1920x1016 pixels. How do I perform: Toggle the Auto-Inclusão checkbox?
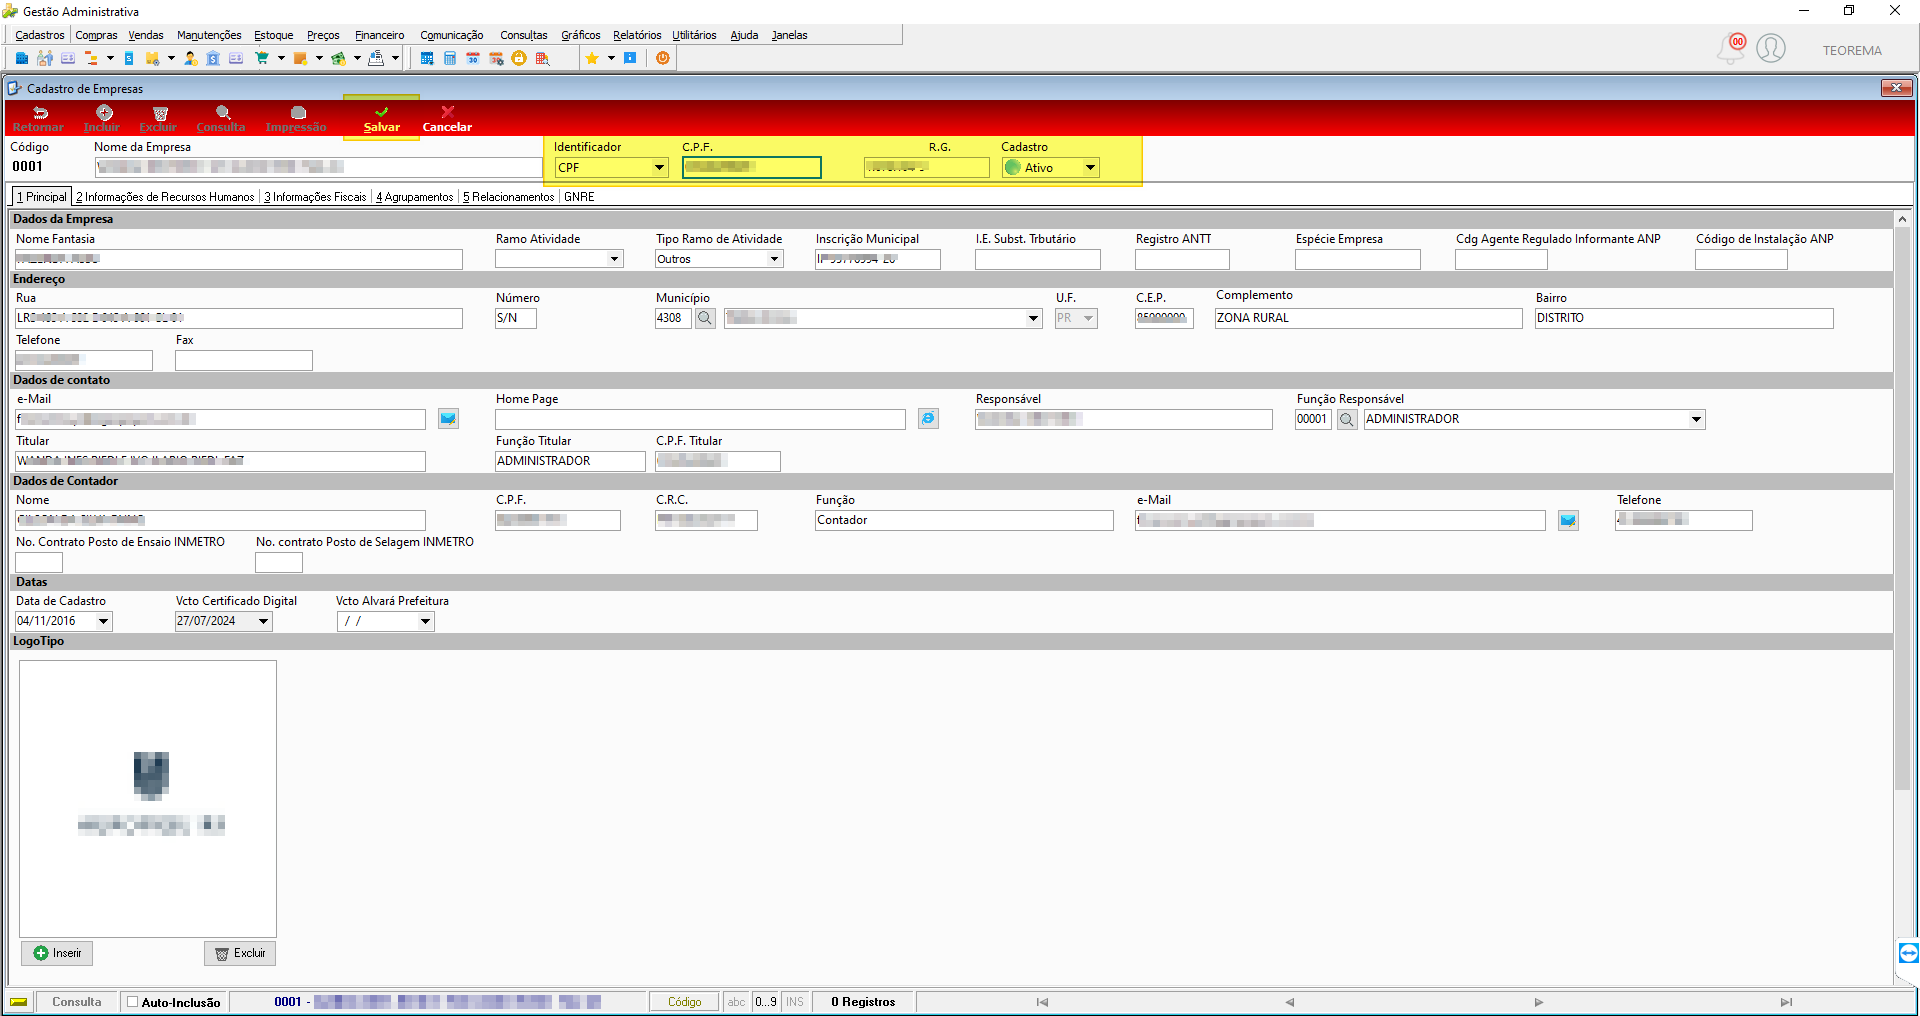[x=132, y=1002]
